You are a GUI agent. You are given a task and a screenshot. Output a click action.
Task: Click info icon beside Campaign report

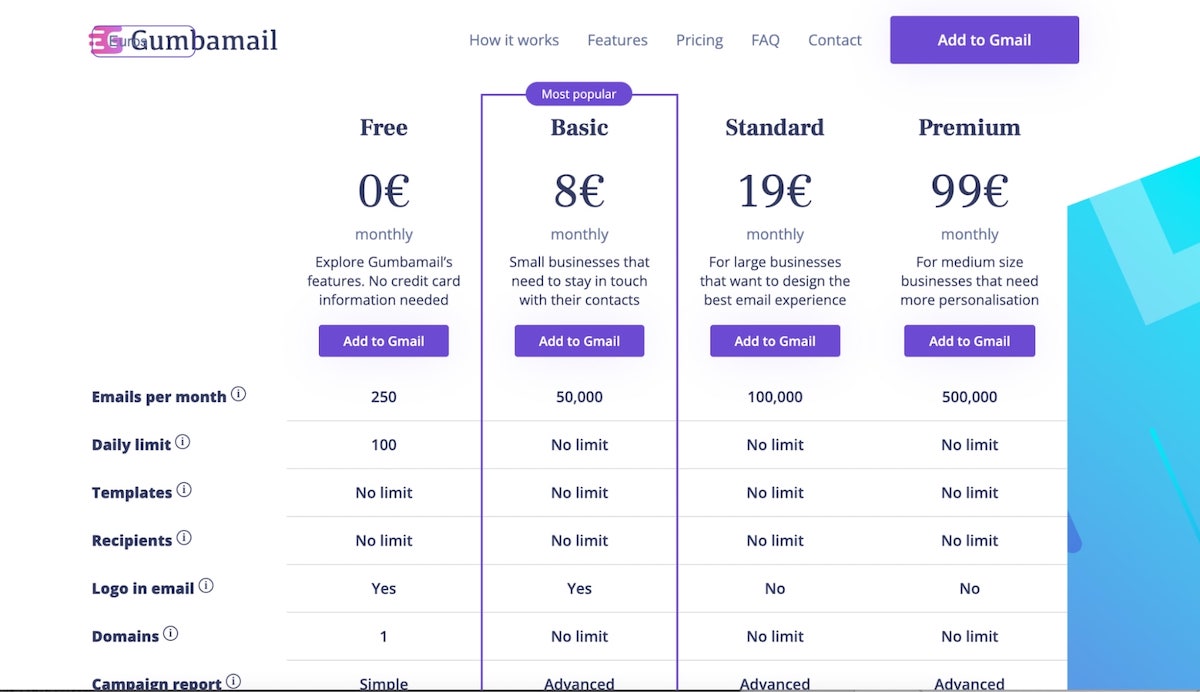tap(233, 681)
